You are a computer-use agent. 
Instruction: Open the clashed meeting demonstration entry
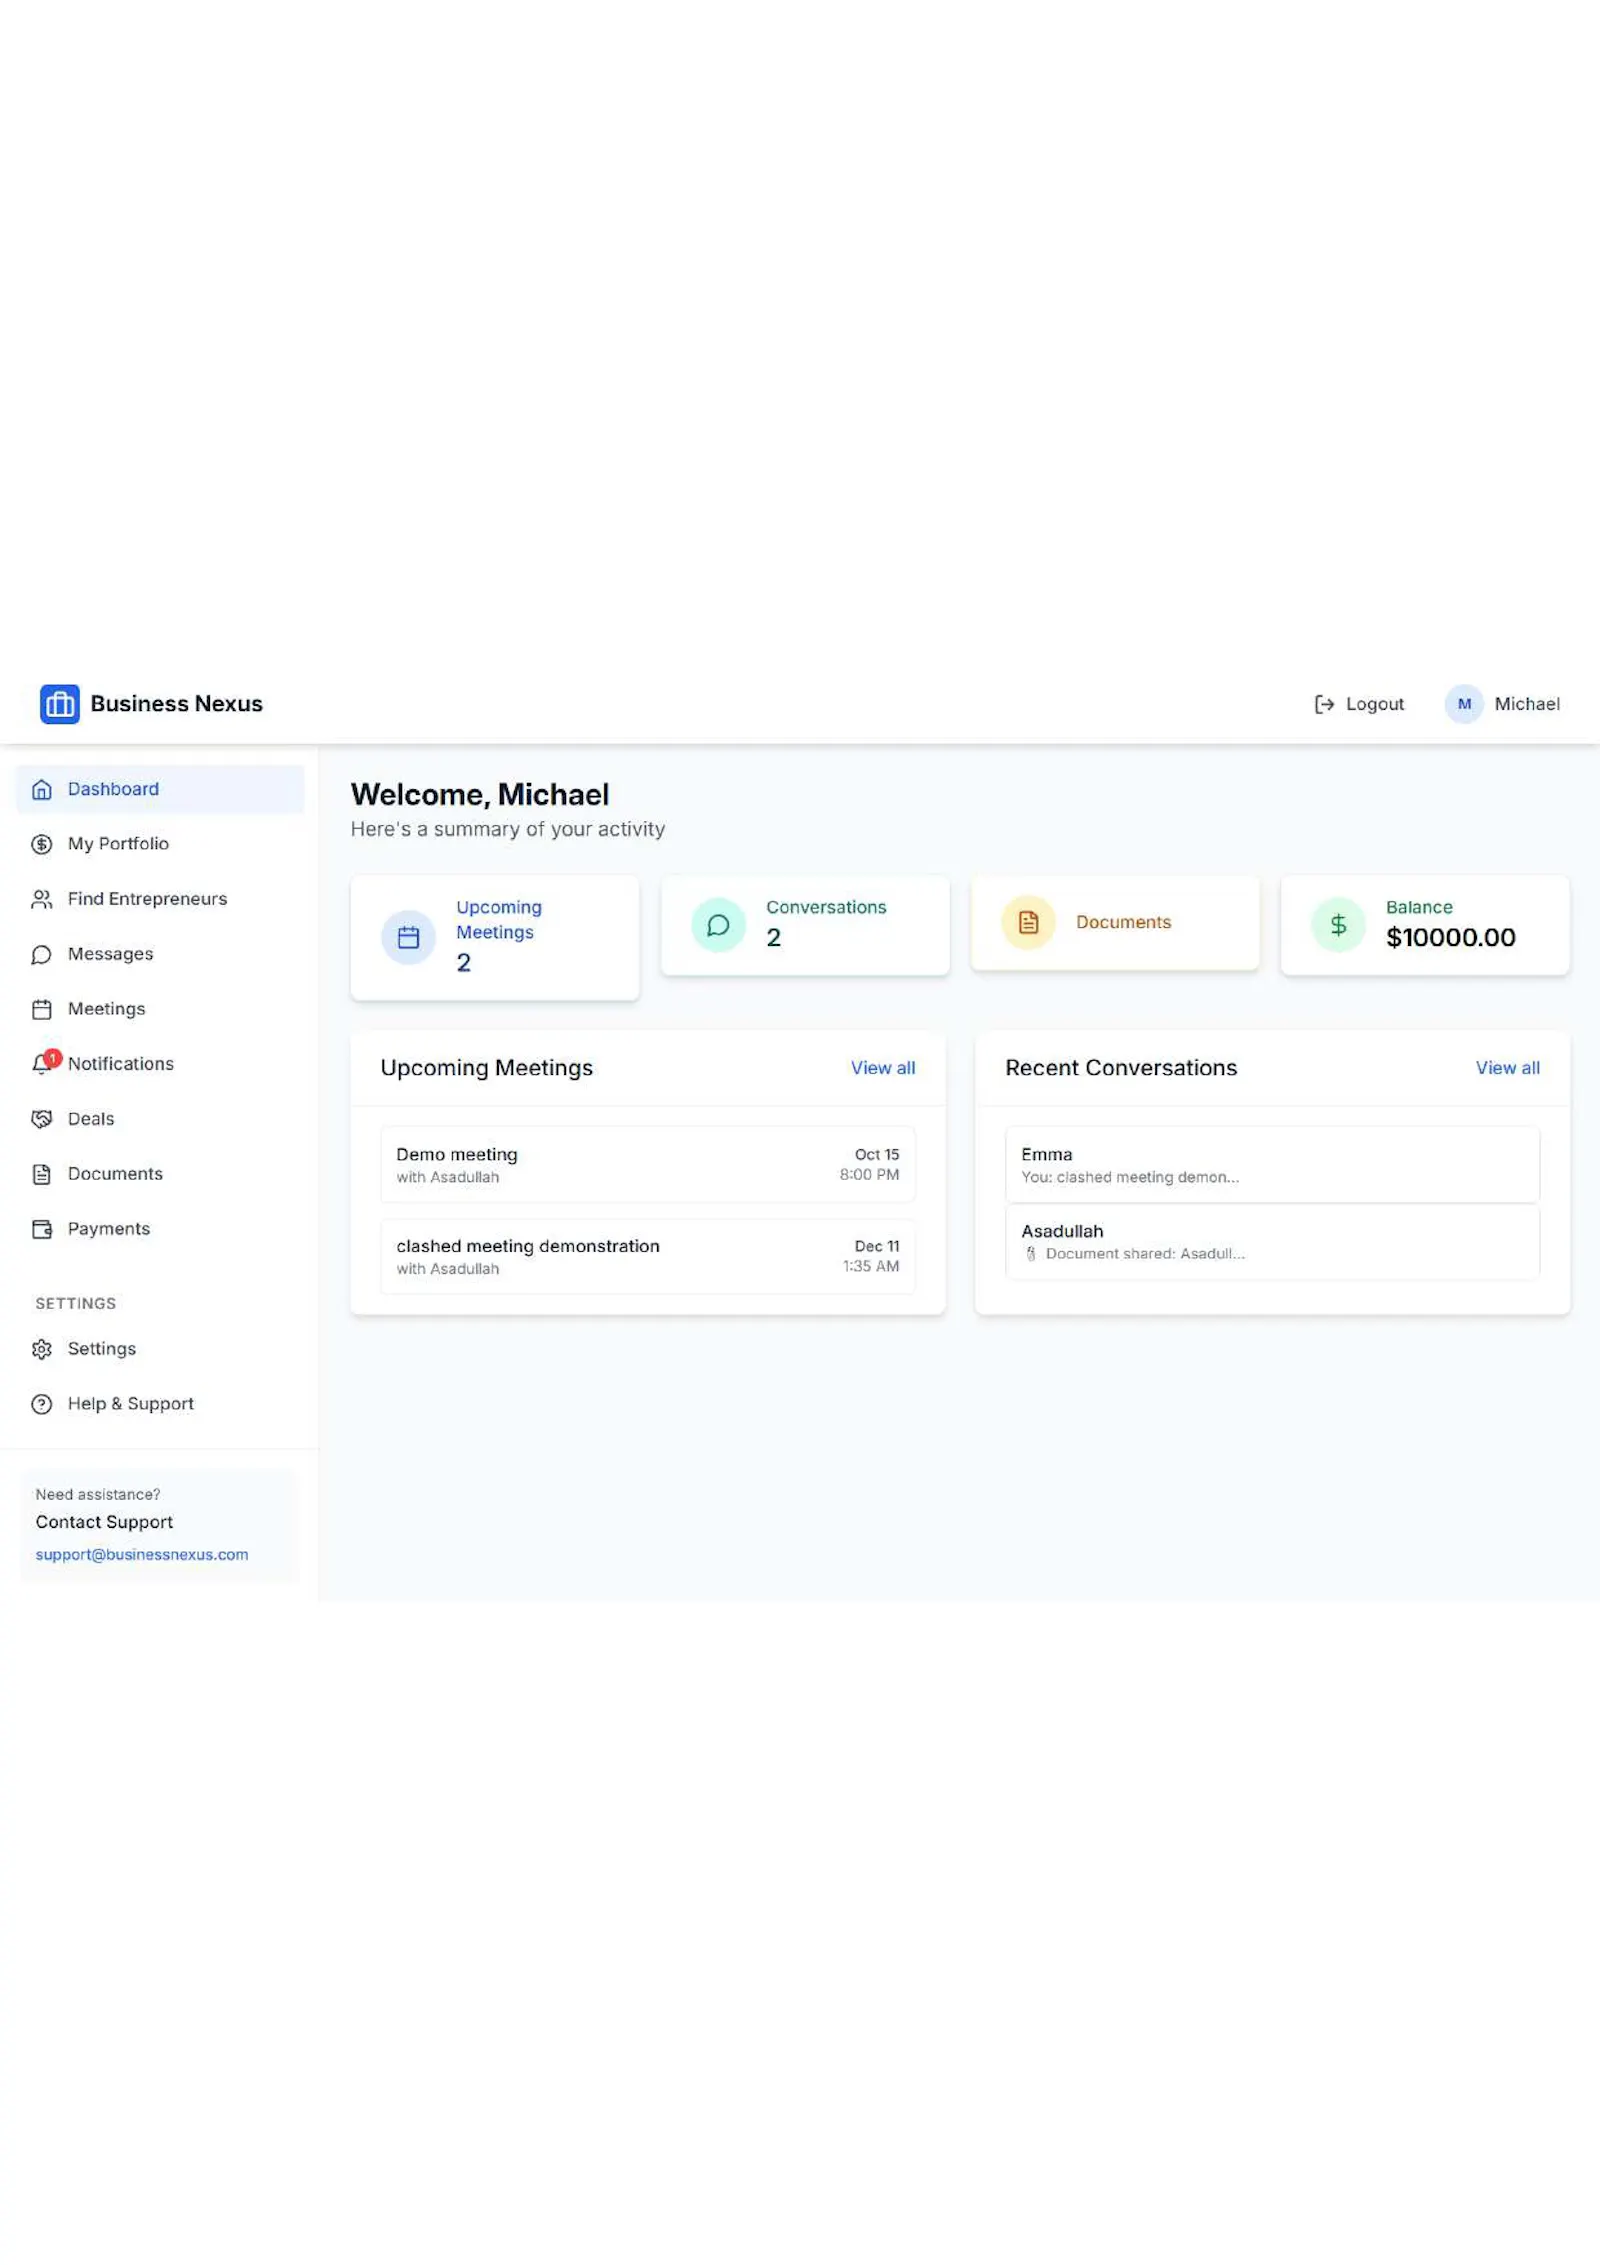coord(648,1257)
